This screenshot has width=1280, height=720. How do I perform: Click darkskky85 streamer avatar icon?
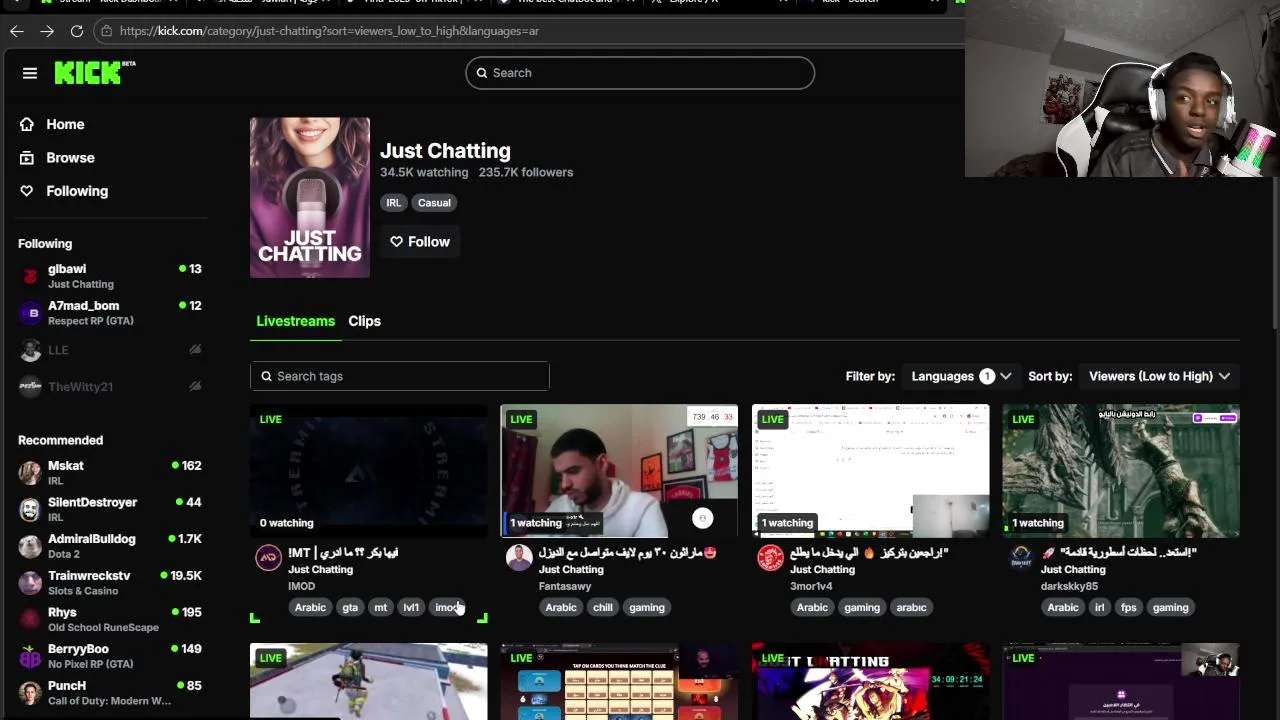(1021, 558)
